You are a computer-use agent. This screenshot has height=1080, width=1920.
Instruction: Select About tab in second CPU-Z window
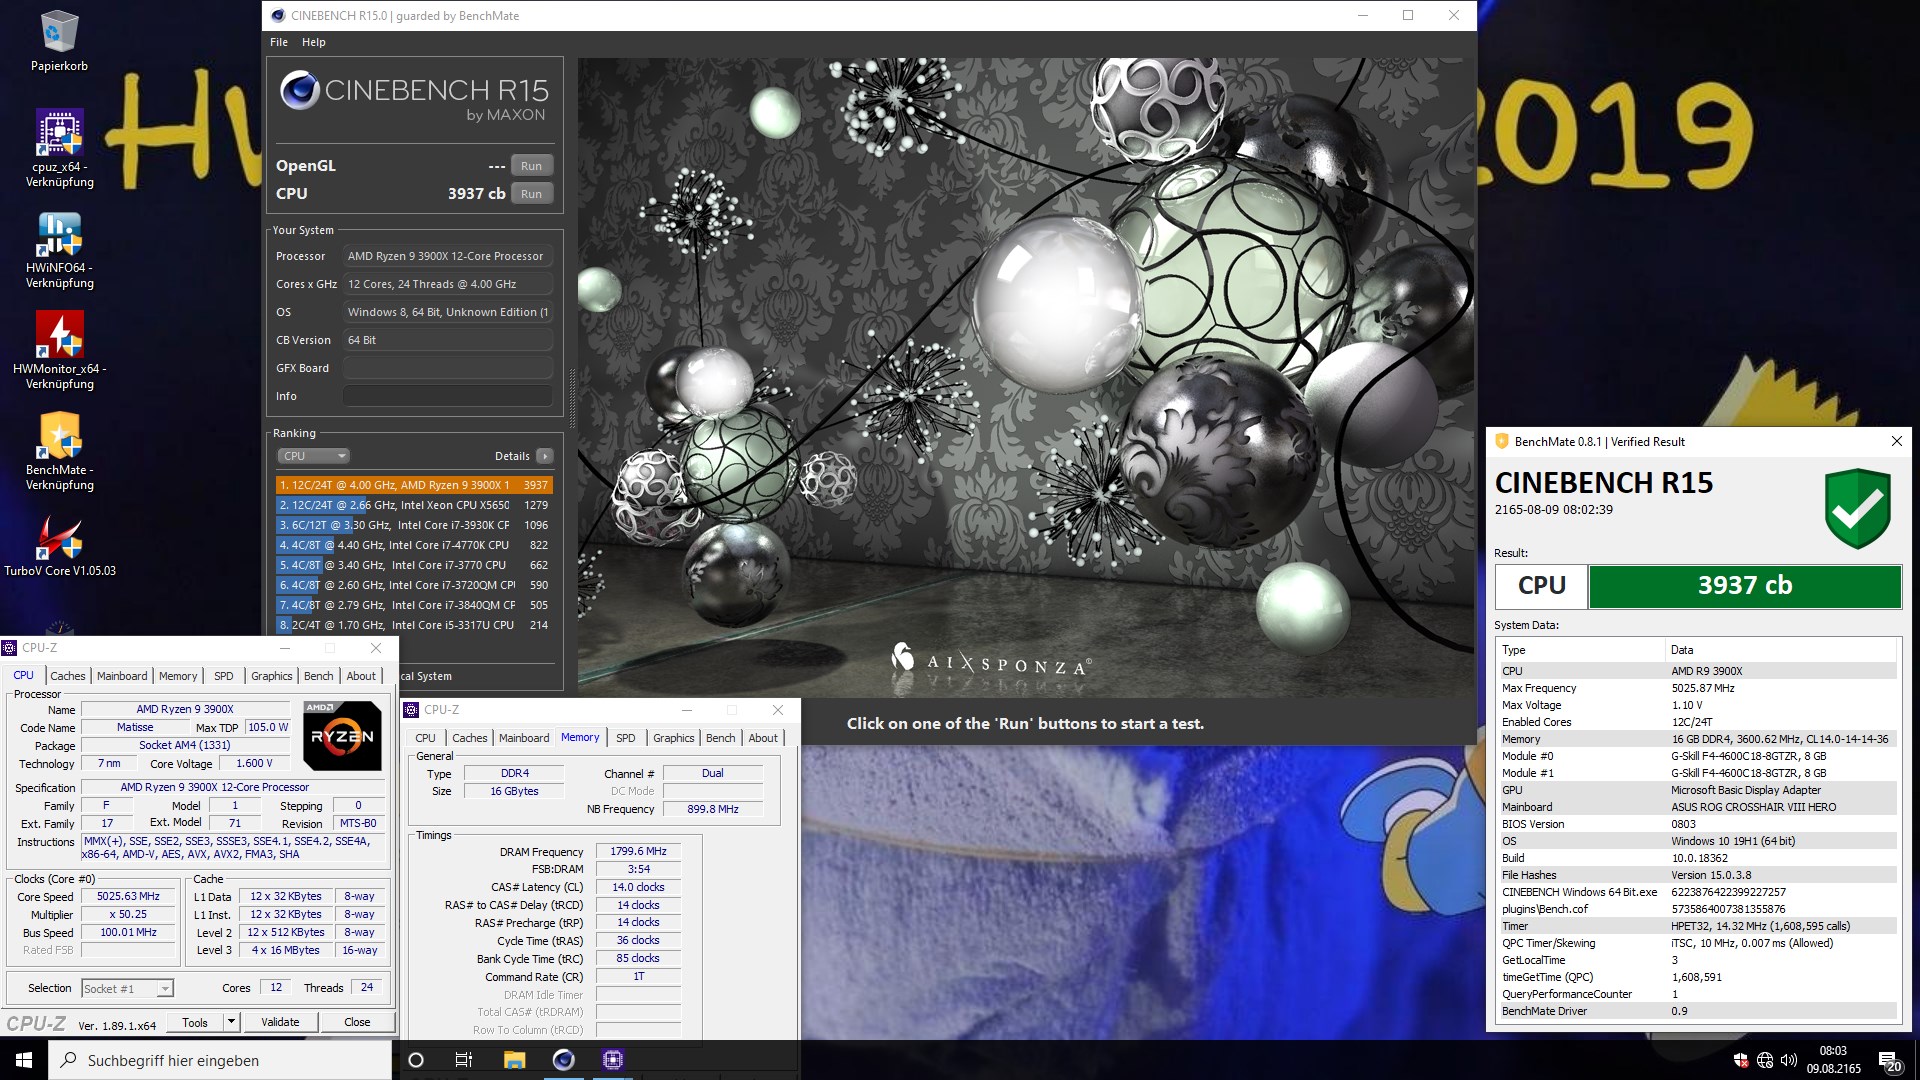(x=763, y=738)
